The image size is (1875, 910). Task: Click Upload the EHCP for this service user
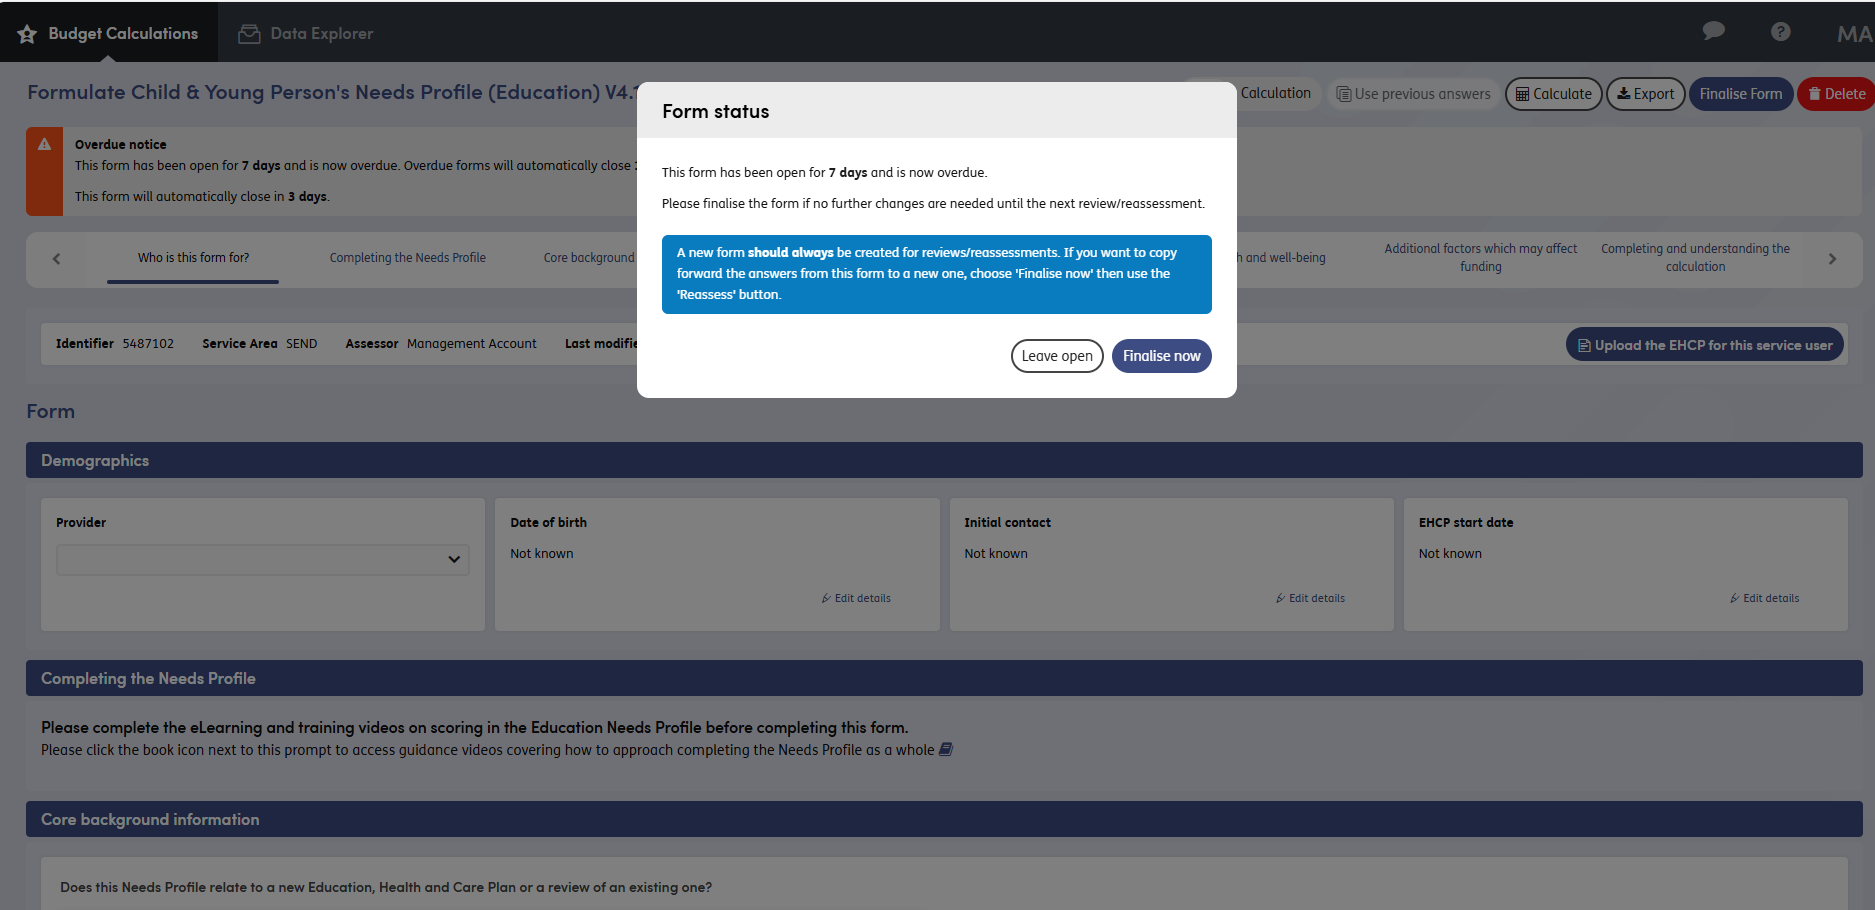coord(1704,345)
